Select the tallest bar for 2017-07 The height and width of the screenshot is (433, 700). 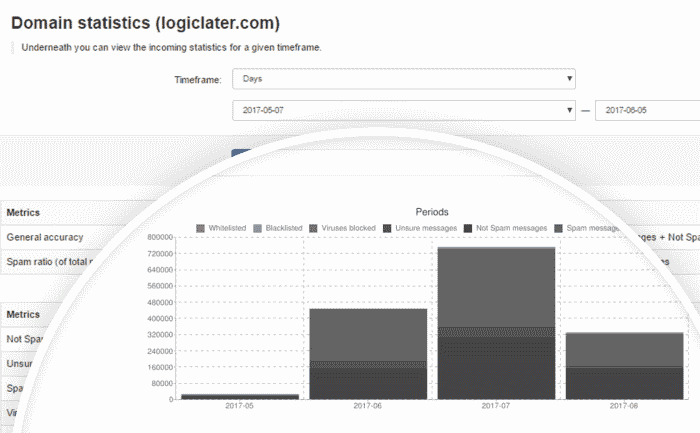pos(496,320)
